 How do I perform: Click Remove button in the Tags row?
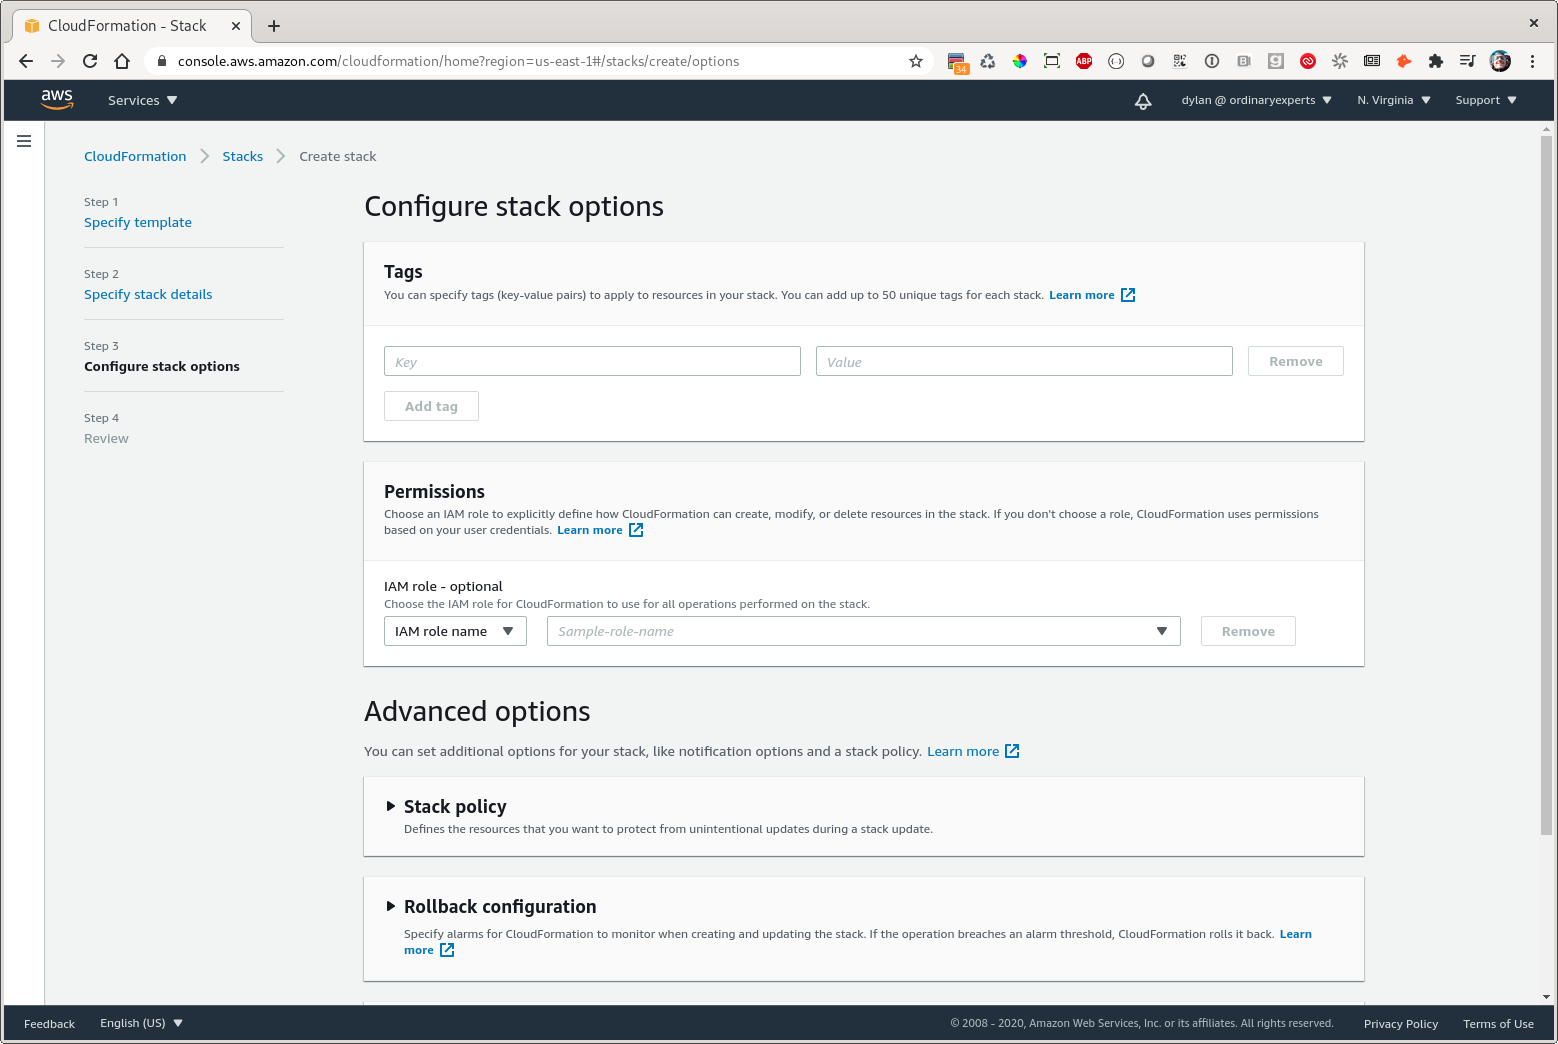[1295, 361]
